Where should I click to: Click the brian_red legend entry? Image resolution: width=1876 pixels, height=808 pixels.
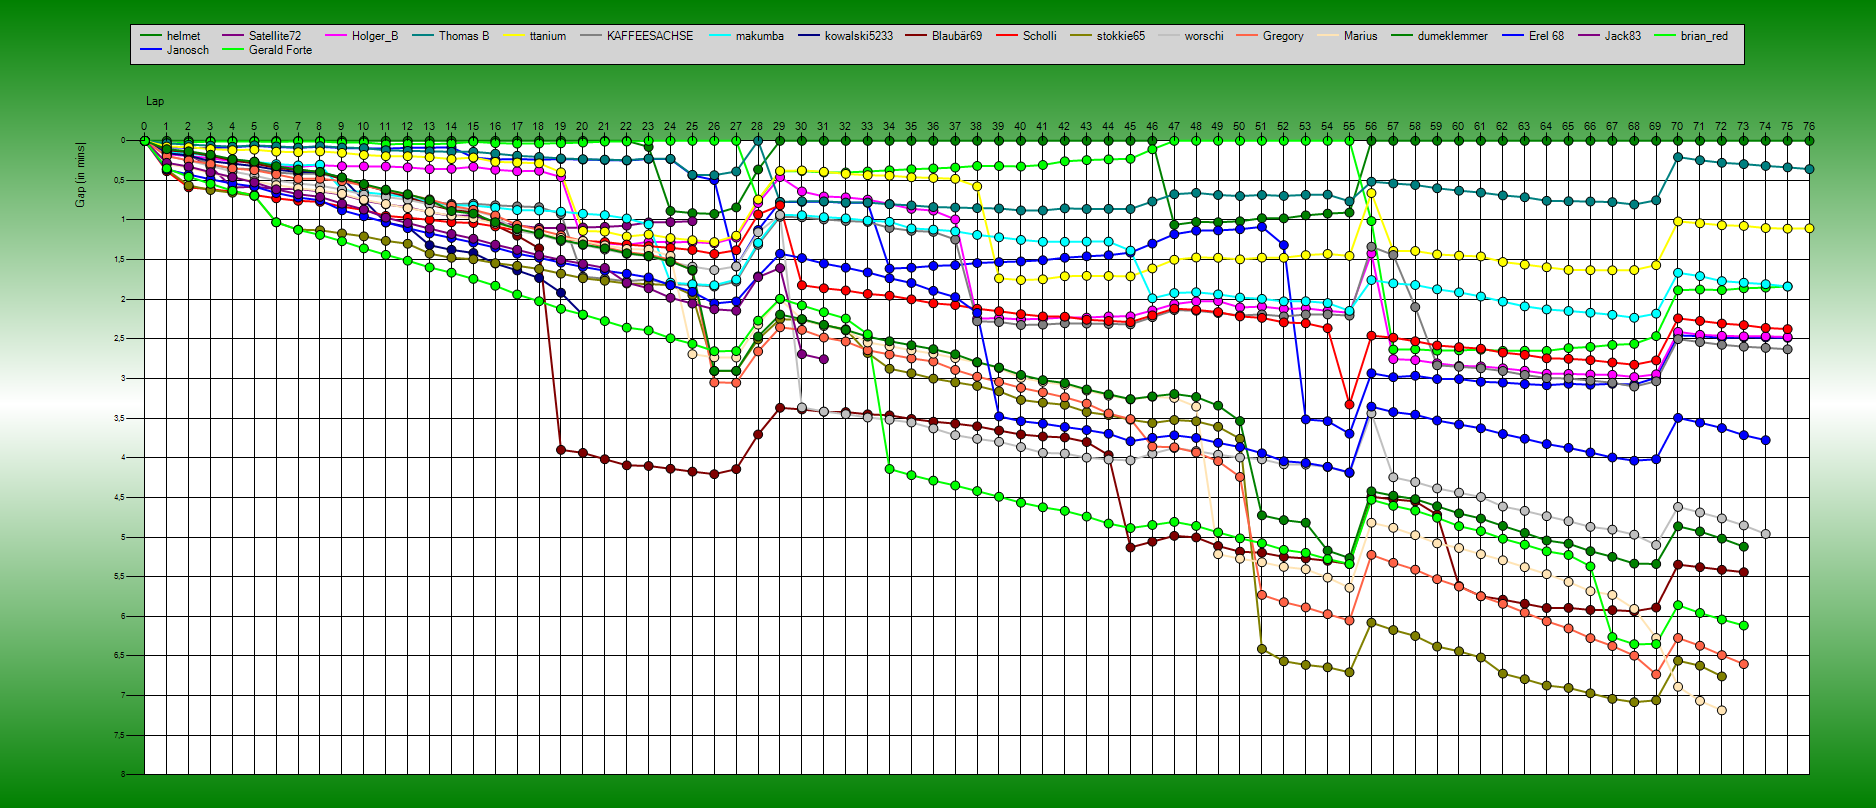click(x=1703, y=36)
